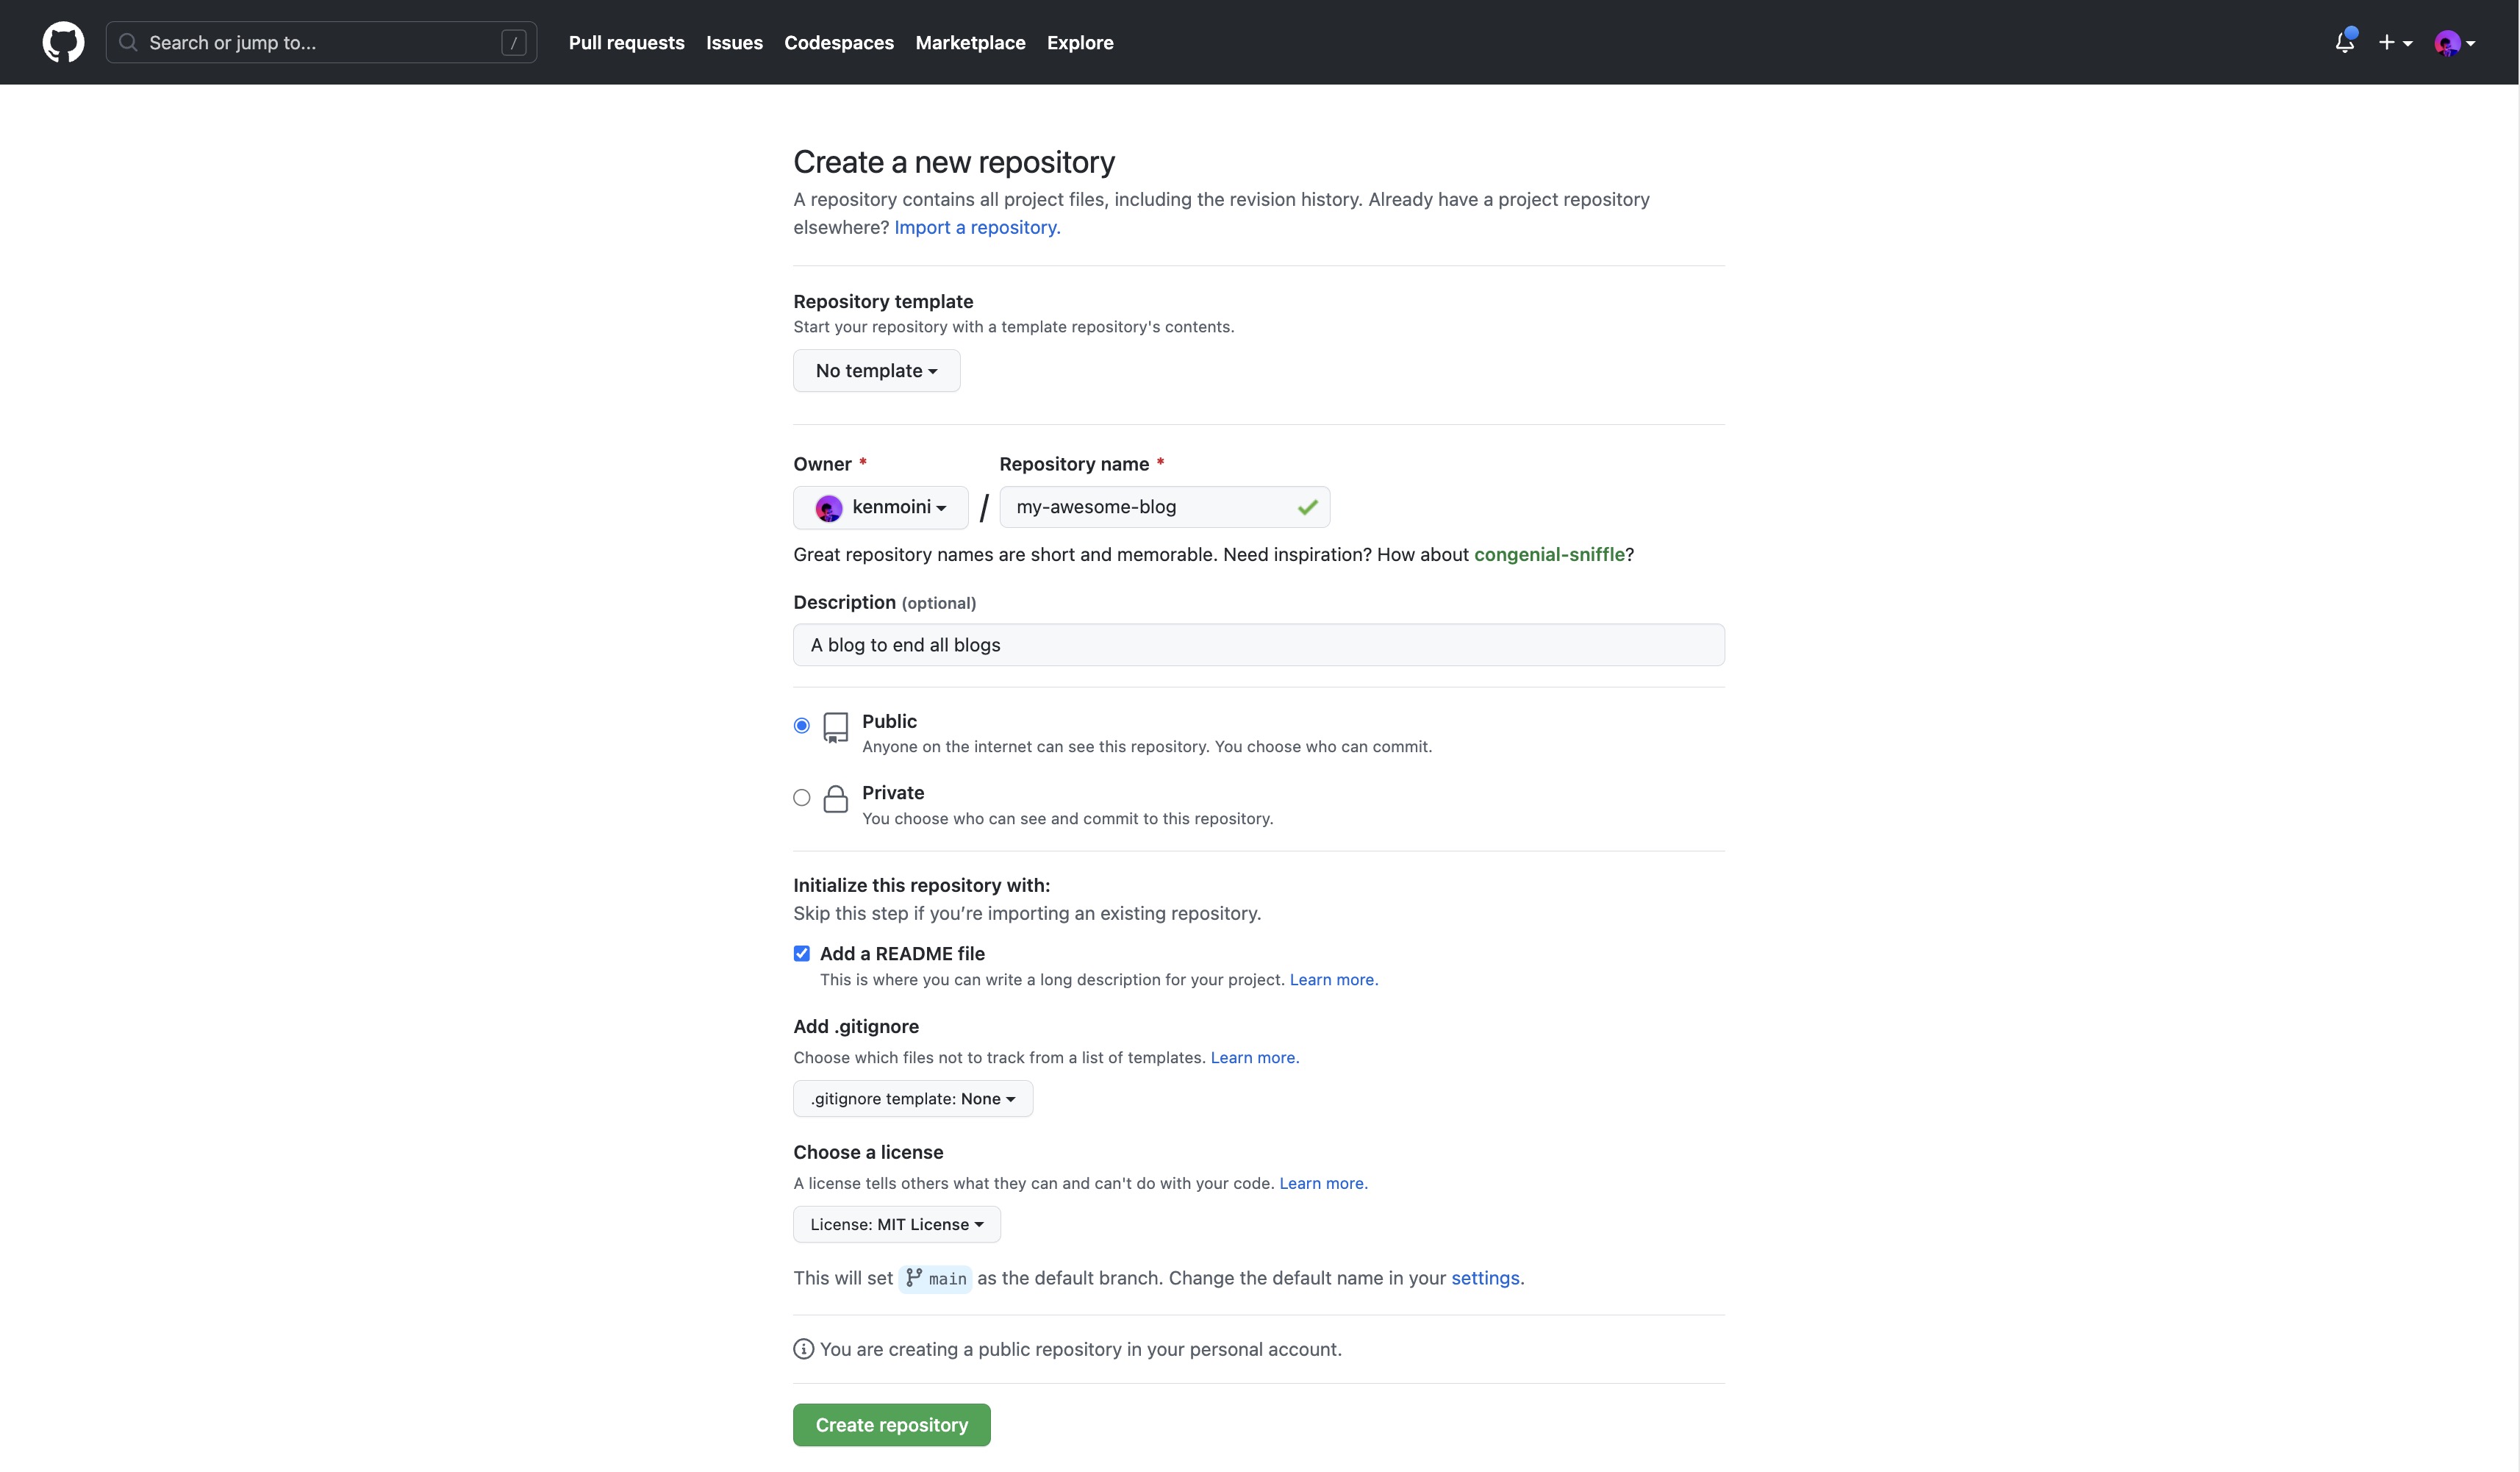Image resolution: width=2520 pixels, height=1472 pixels.
Task: Uncheck Add a README file
Action: pyautogui.click(x=801, y=953)
